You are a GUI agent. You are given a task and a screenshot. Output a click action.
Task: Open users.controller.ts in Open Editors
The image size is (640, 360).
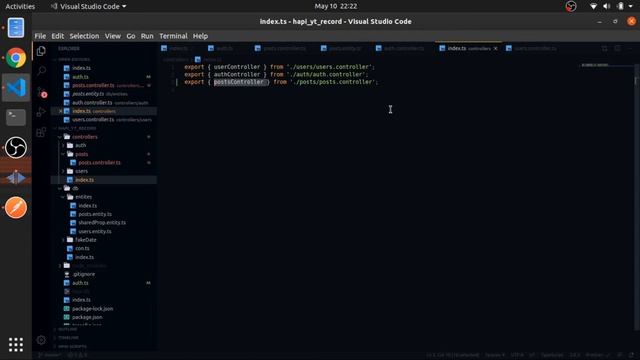93,120
